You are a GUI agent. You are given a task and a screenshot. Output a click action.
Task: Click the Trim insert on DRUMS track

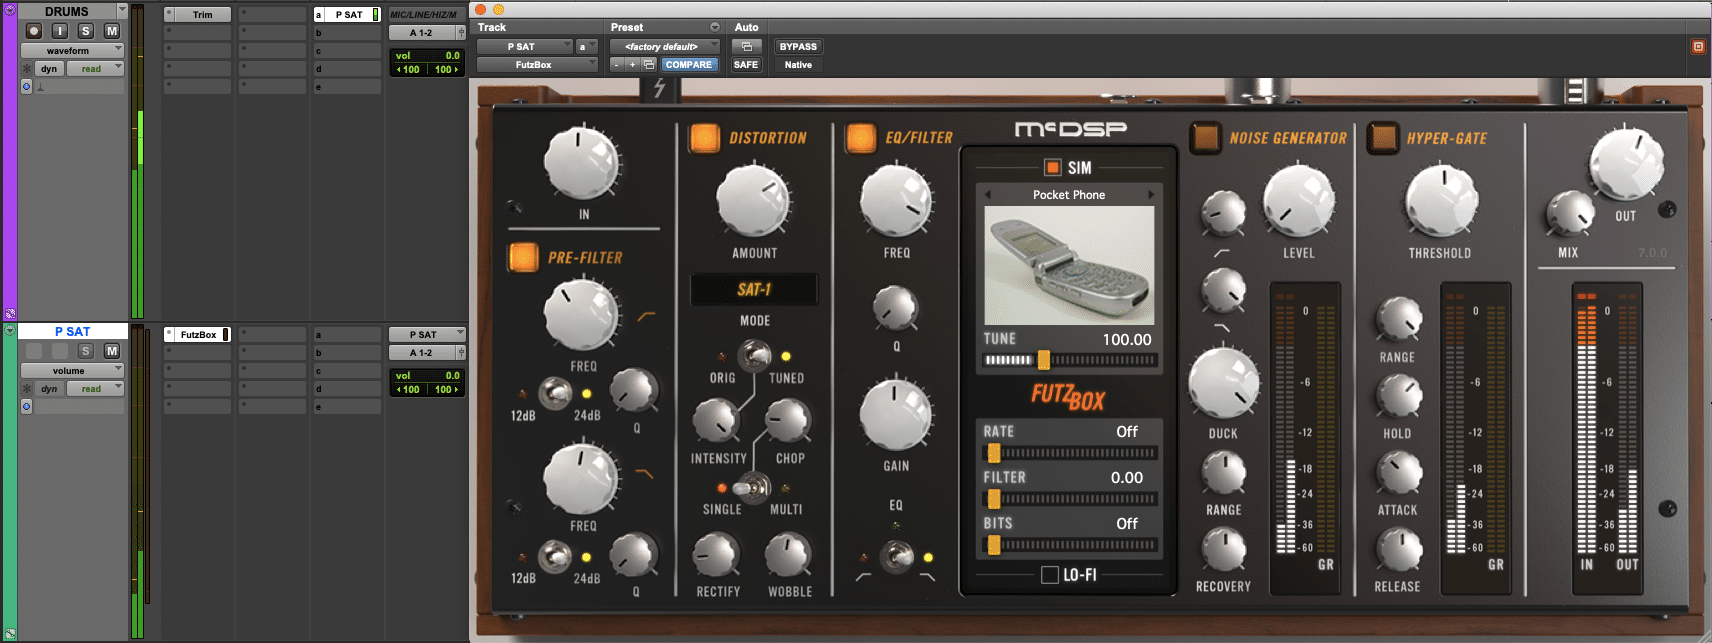[198, 15]
